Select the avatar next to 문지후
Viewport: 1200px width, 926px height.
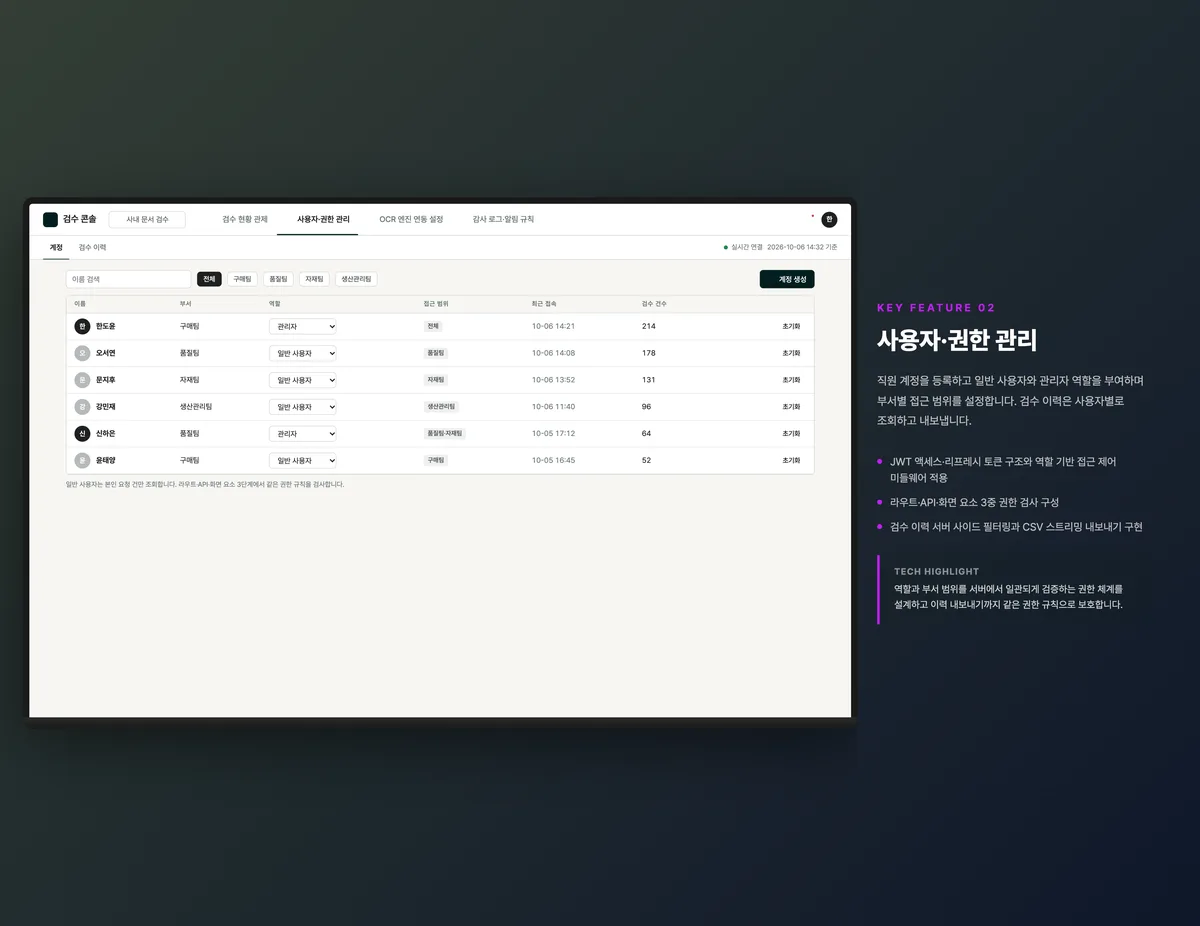click(x=82, y=380)
